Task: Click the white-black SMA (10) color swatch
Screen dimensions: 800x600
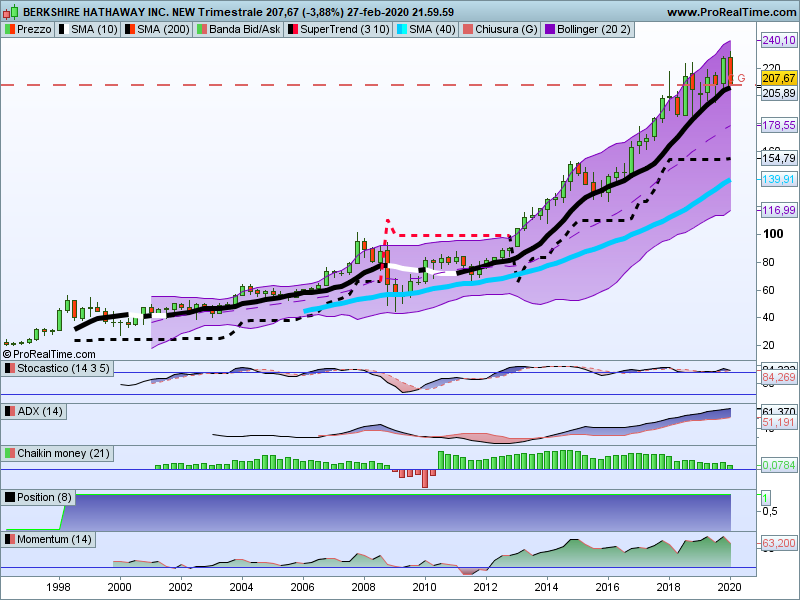Action: coord(64,30)
